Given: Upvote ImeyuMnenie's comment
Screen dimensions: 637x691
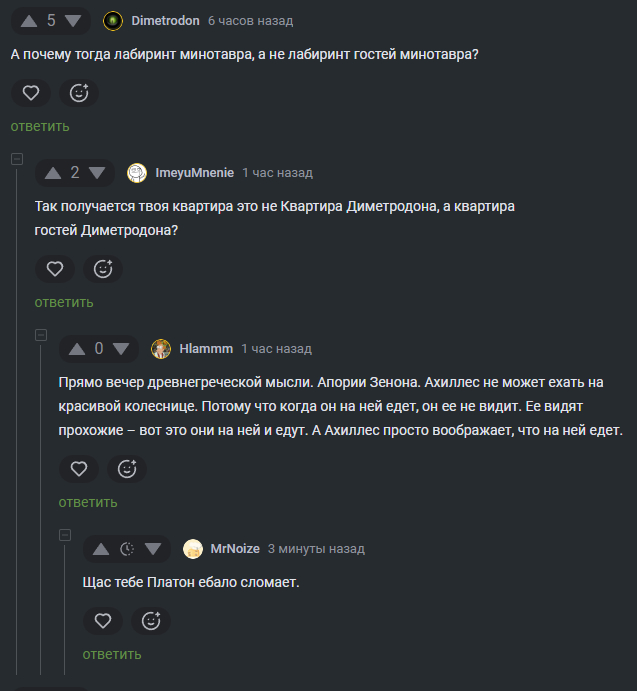Looking at the screenshot, I should click(x=52, y=172).
